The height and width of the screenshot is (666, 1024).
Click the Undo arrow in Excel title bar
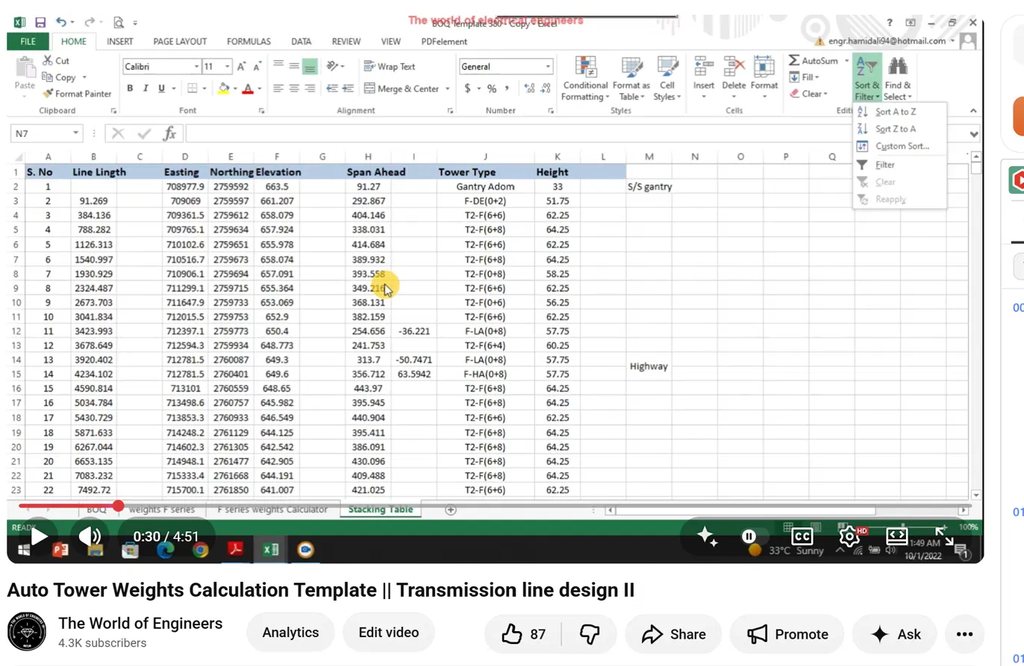[61, 22]
